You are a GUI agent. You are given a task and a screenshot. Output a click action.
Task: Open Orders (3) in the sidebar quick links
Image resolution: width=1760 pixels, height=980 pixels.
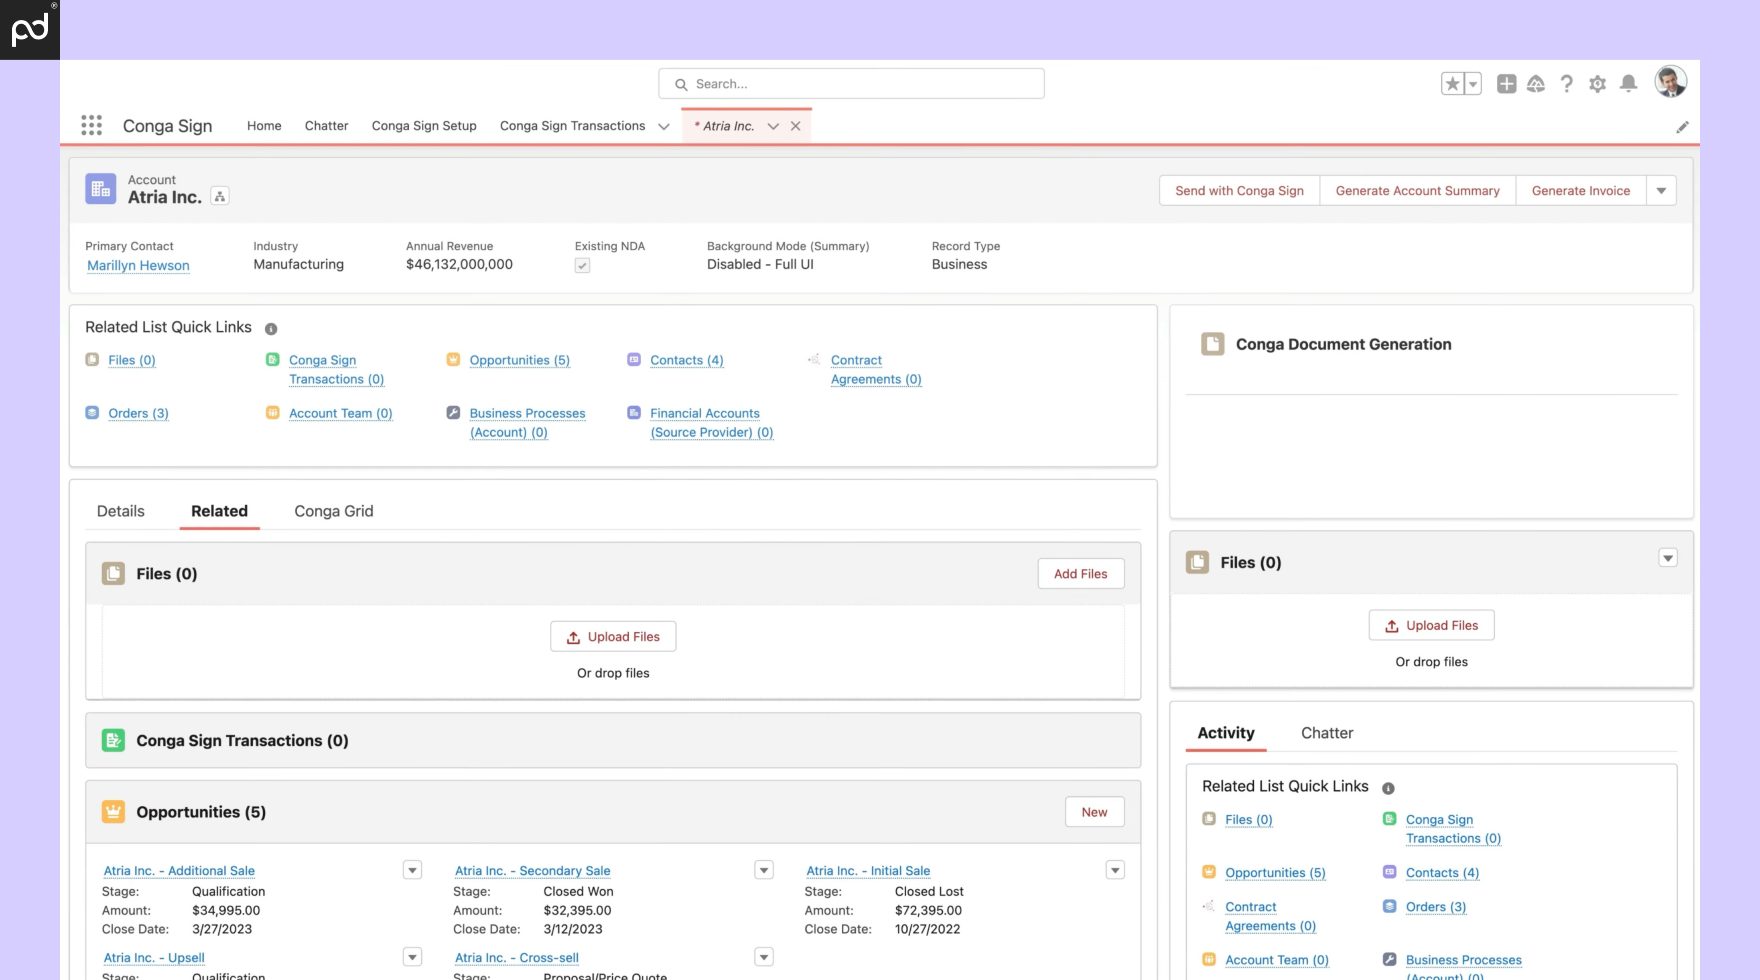pos(1436,907)
